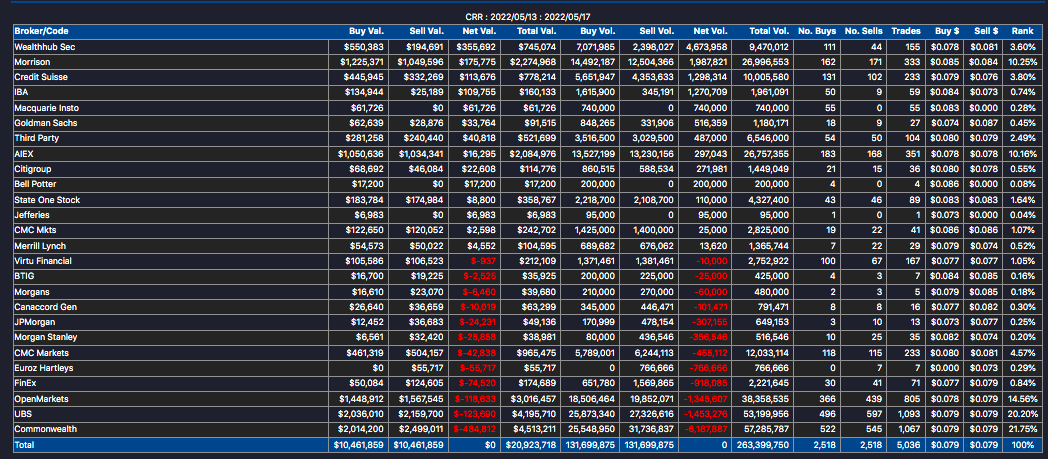Click the CMC Markets broker name
The image size is (1048, 459).
41,353
